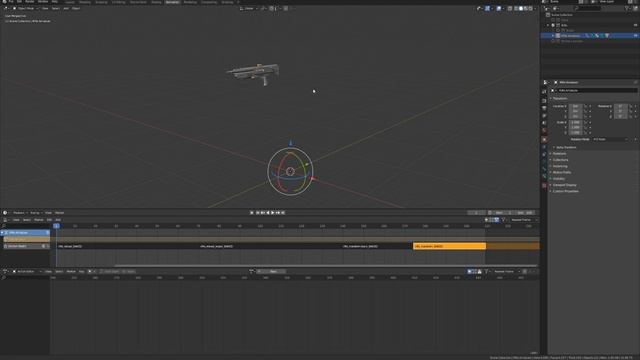Switch viewport to material preview shading
This screenshot has width=640, height=360.
526,8
